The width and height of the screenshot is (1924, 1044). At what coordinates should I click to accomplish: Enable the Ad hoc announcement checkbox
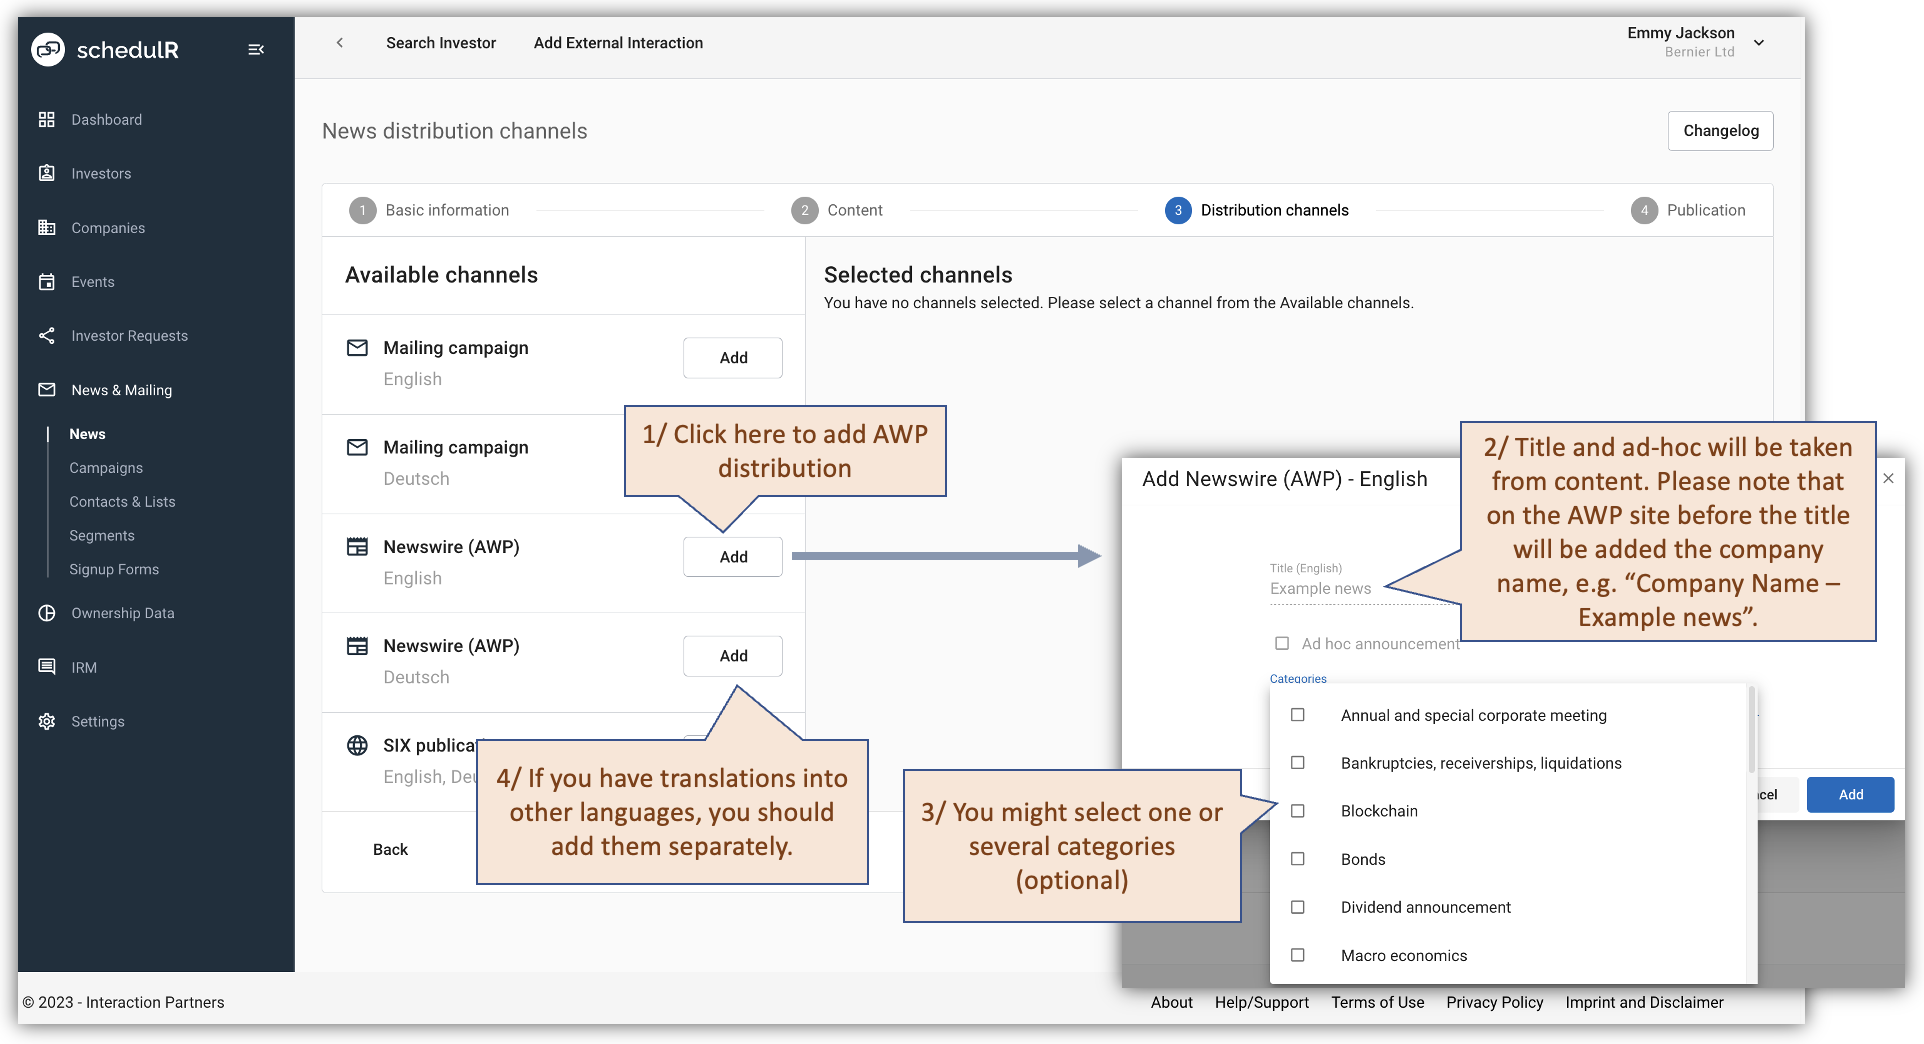pyautogui.click(x=1282, y=643)
